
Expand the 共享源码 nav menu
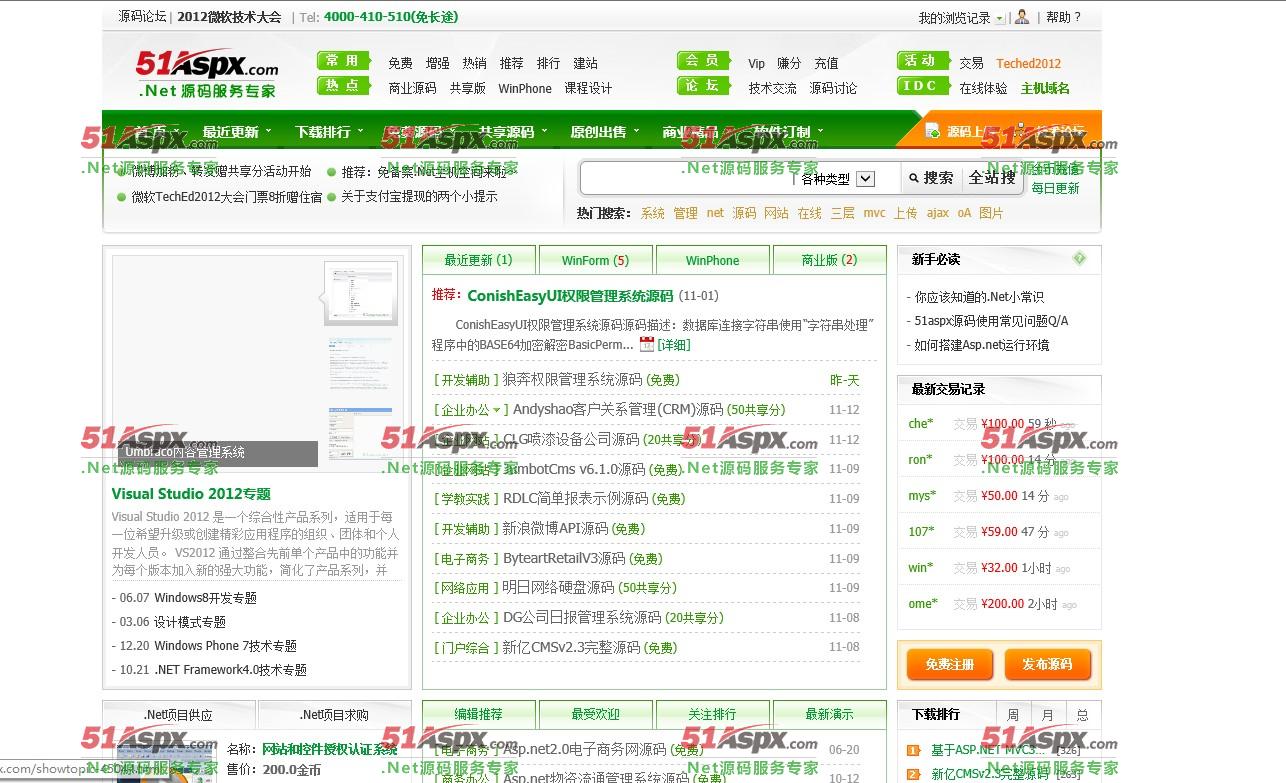(x=512, y=132)
